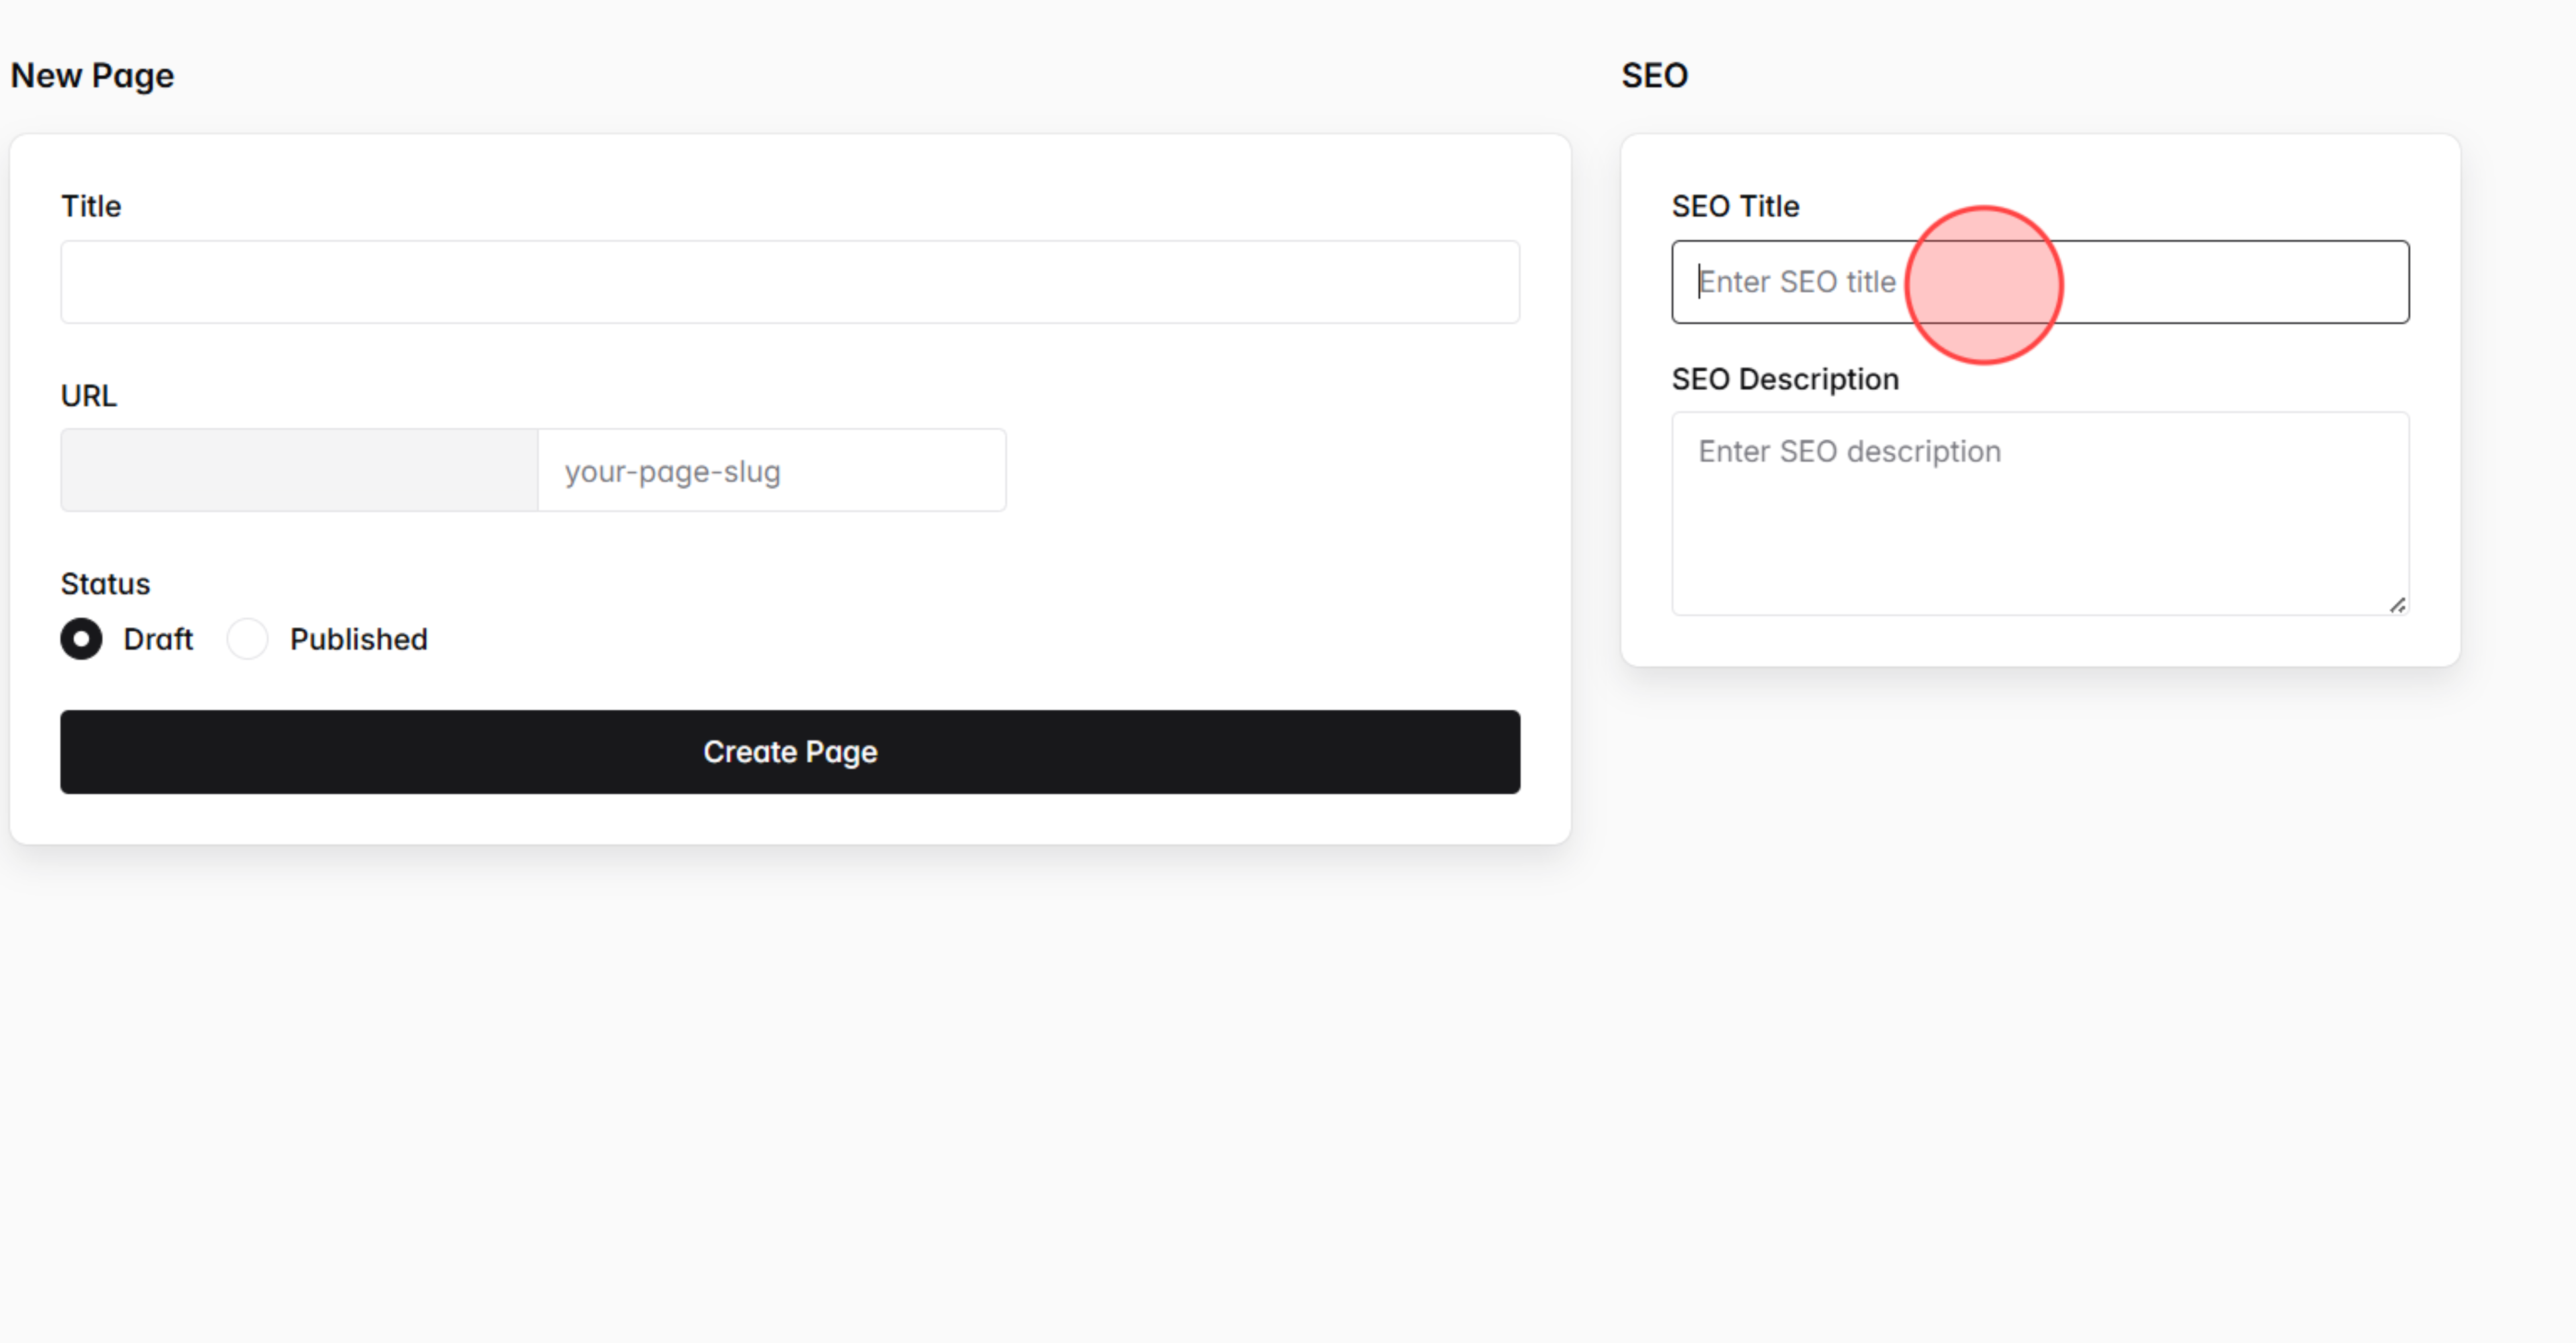Click the Status label
This screenshot has height=1343, width=2576.
(105, 583)
